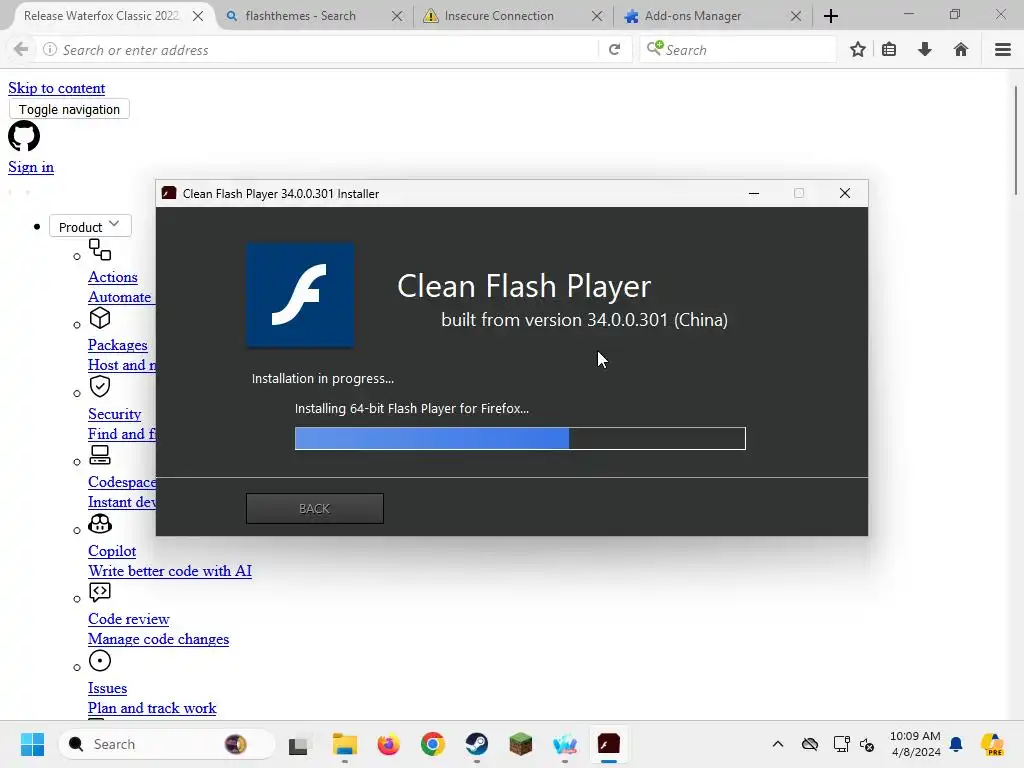
Task: Click the GitHub octocat logo
Action: pyautogui.click(x=24, y=136)
